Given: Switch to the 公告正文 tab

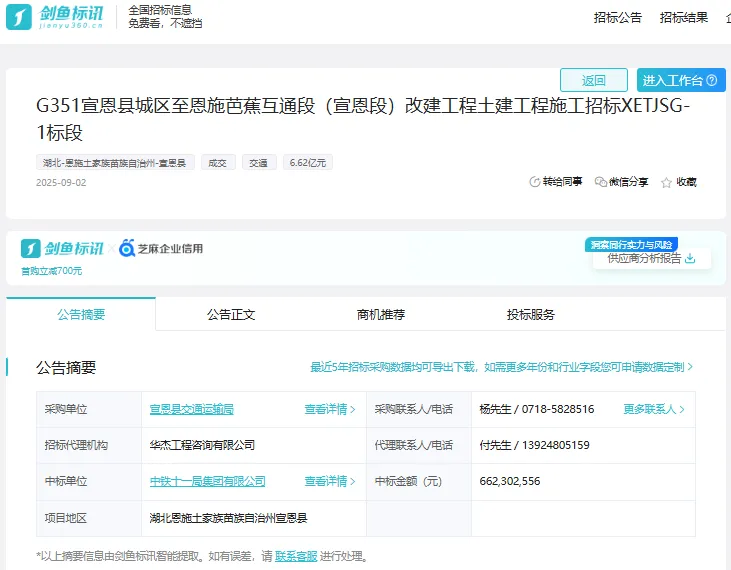Looking at the screenshot, I should (231, 314).
